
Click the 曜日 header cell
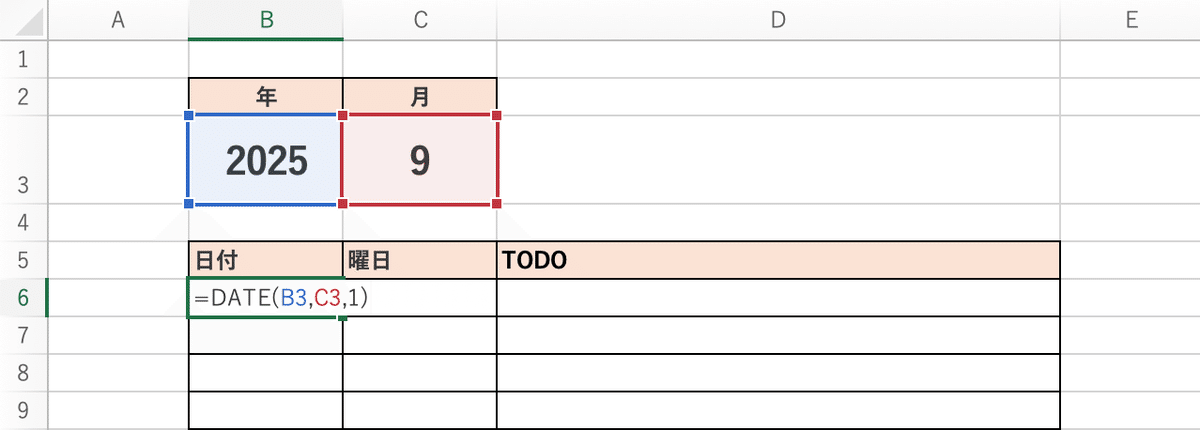(x=420, y=260)
